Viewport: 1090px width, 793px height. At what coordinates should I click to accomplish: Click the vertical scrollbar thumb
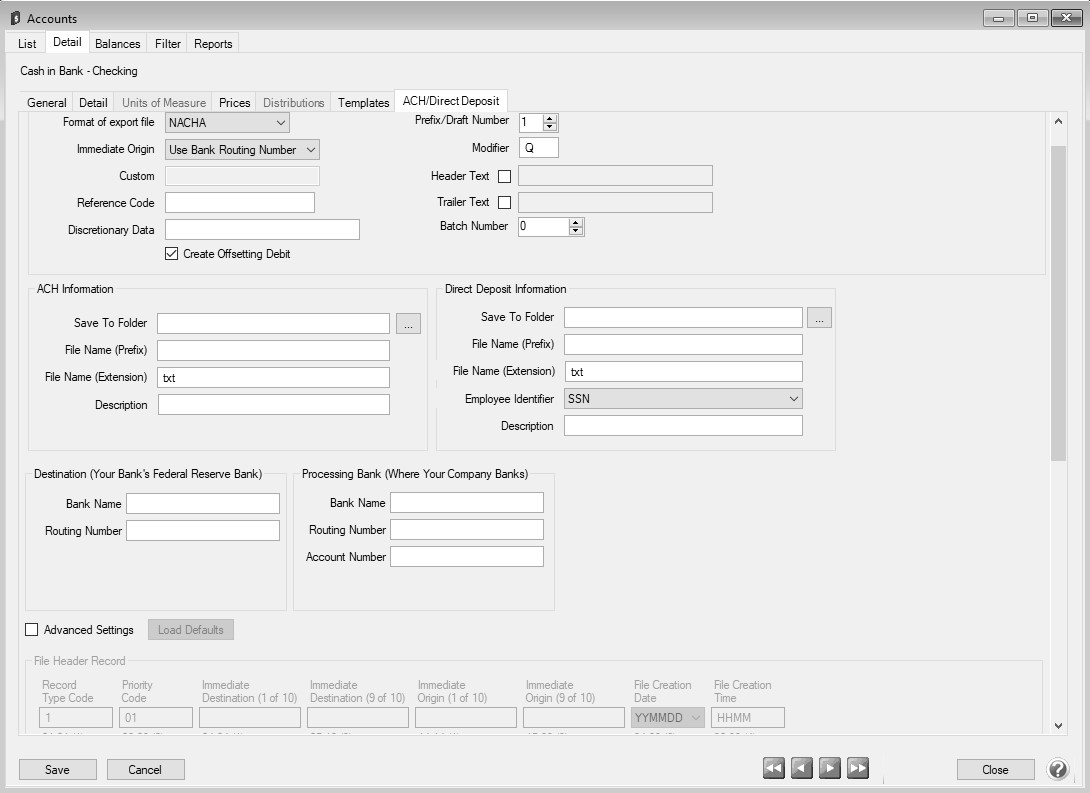[x=1058, y=302]
